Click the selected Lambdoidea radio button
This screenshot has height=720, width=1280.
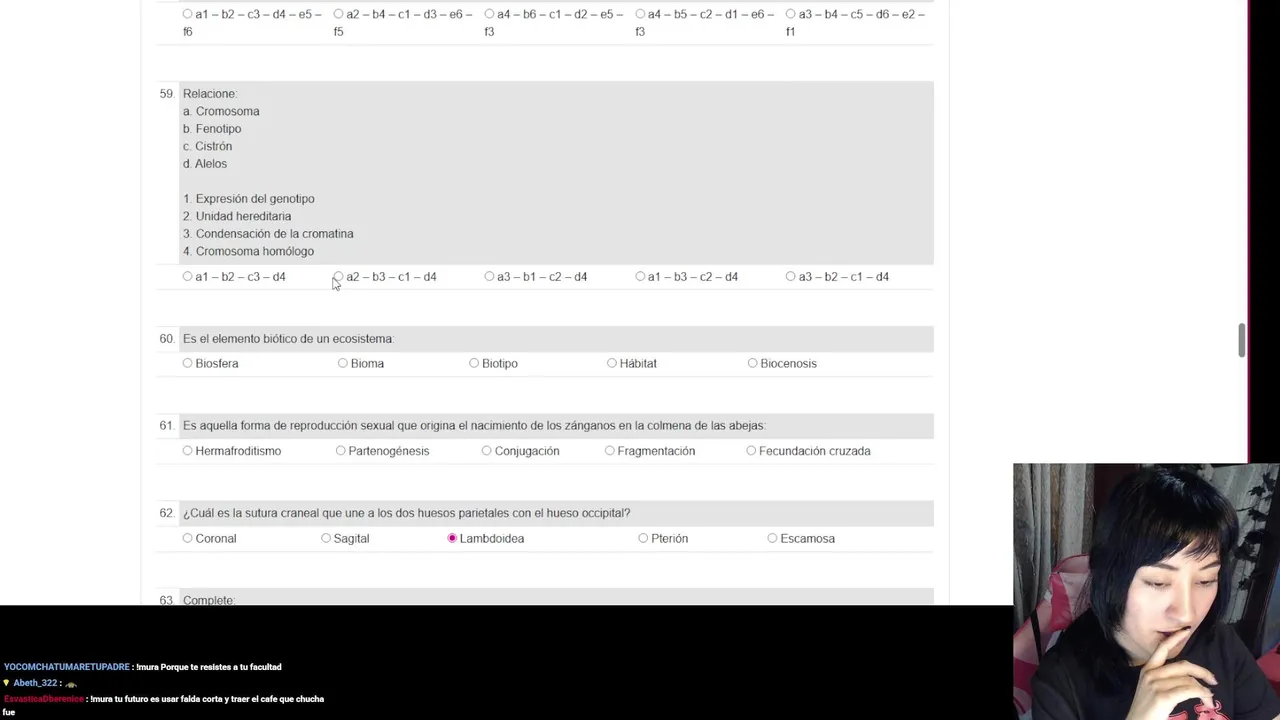(452, 538)
